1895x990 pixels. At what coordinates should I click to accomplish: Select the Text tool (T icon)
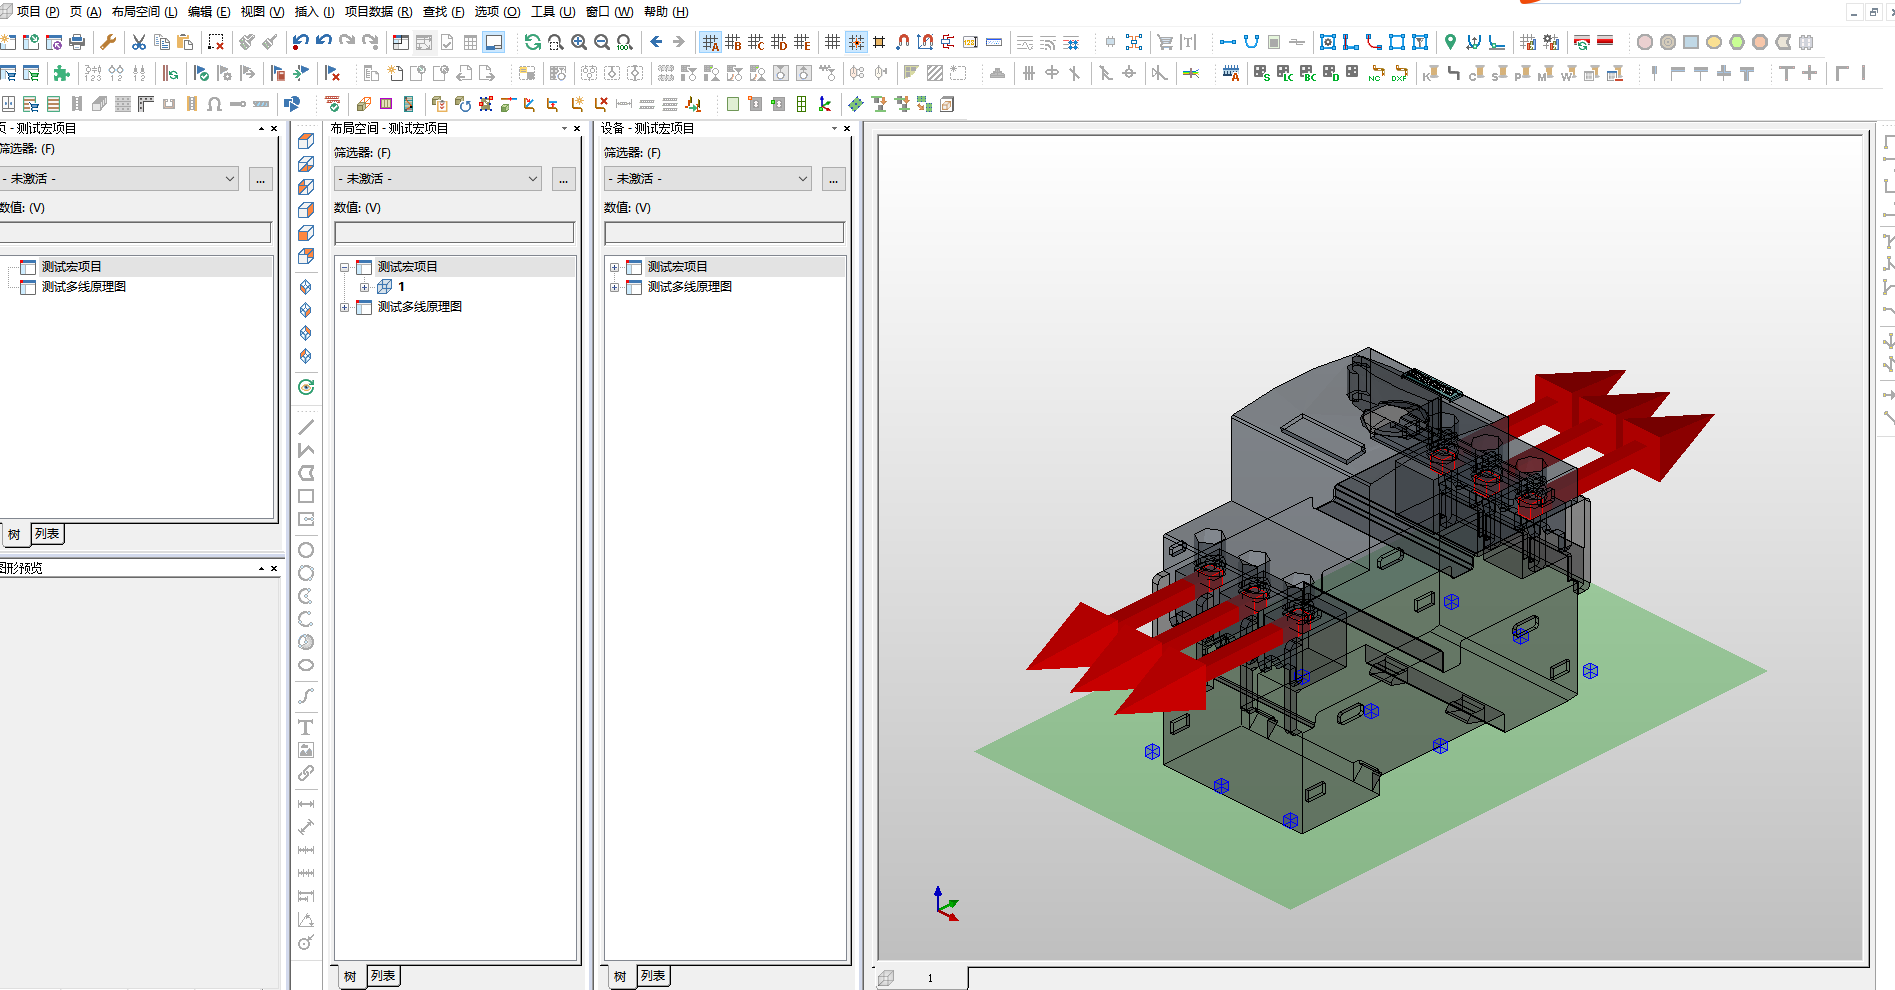(x=306, y=727)
